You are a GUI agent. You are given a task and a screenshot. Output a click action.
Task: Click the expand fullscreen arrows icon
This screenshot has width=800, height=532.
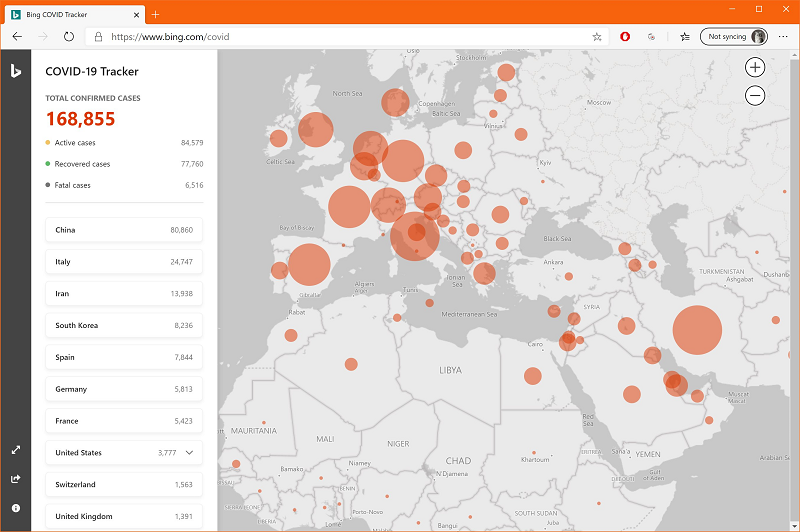[16, 451]
